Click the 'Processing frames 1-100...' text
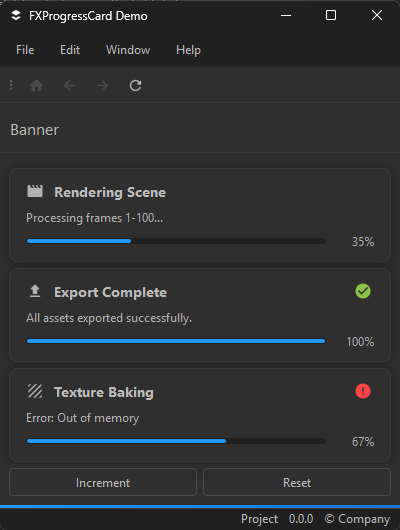The image size is (400, 530). click(x=94, y=218)
